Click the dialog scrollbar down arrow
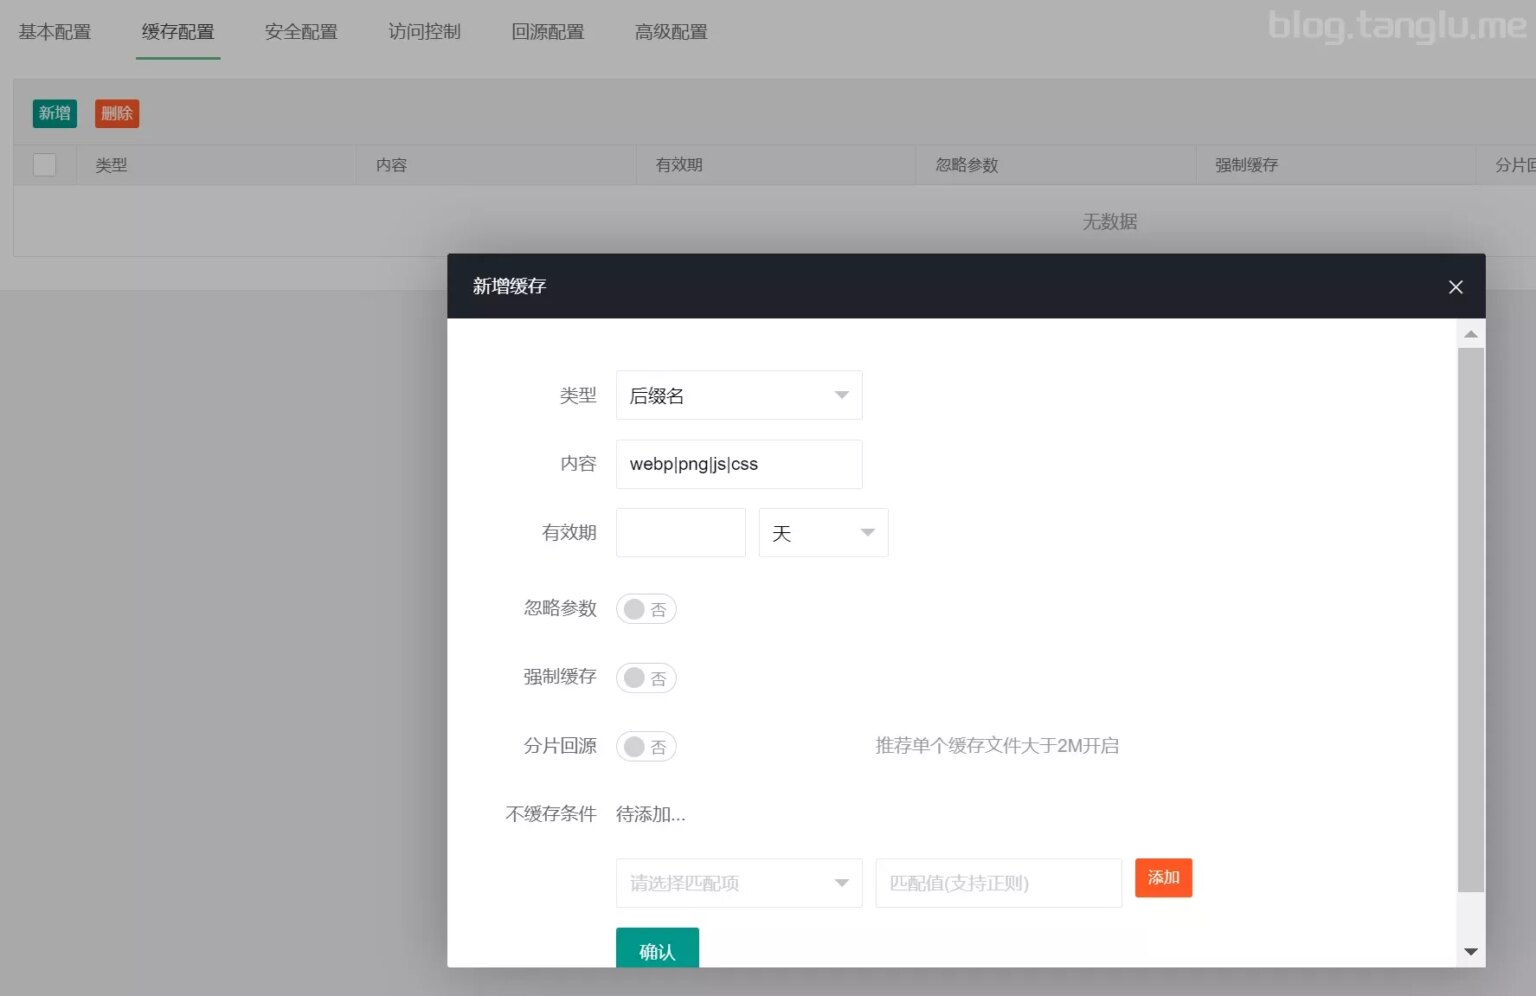 pos(1470,951)
